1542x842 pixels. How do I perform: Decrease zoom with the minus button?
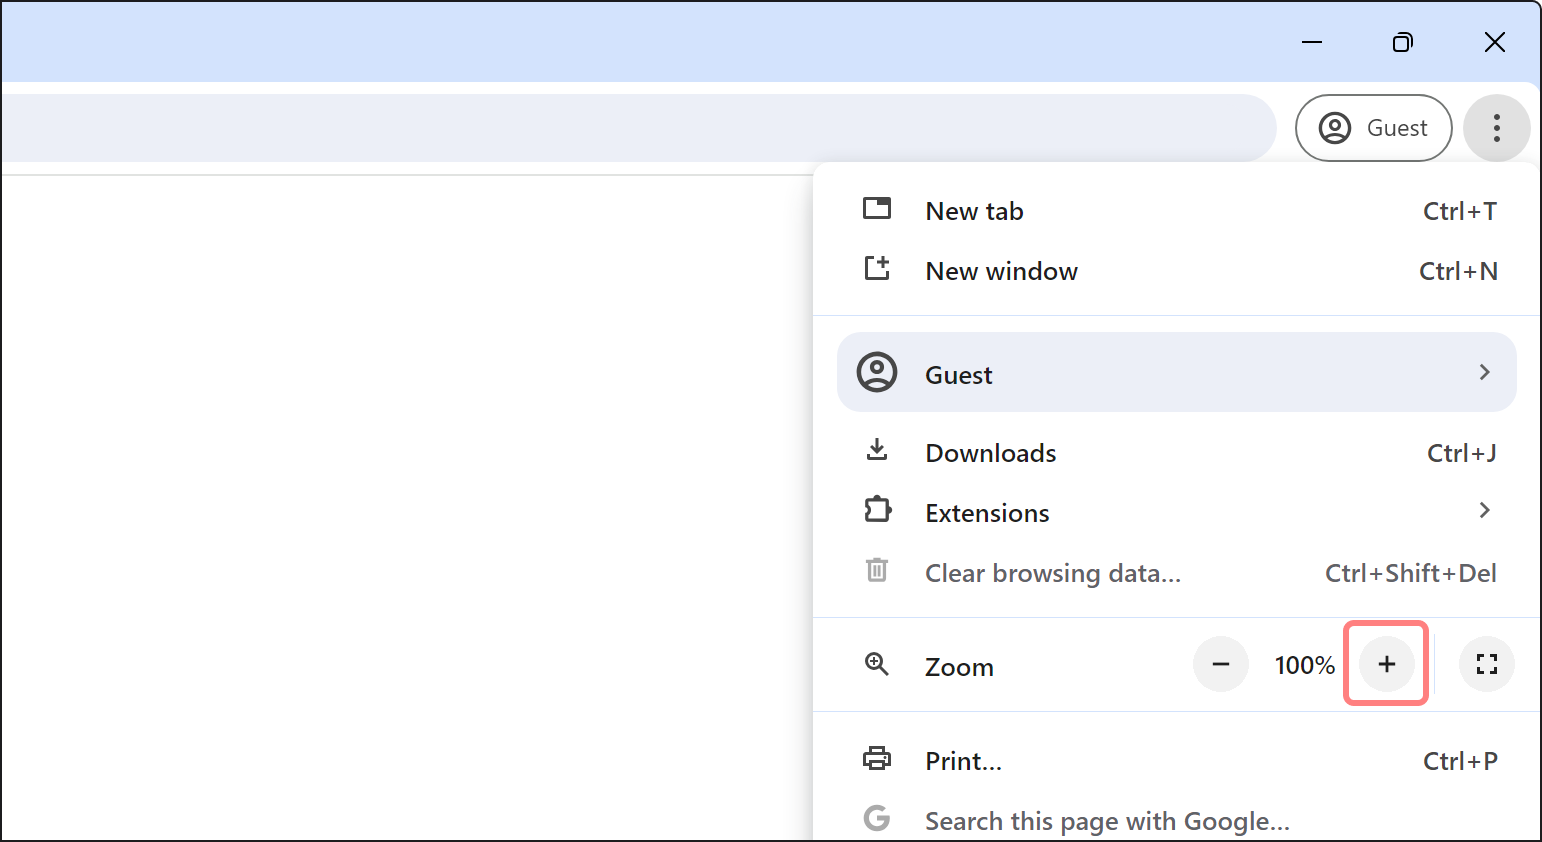(x=1221, y=665)
